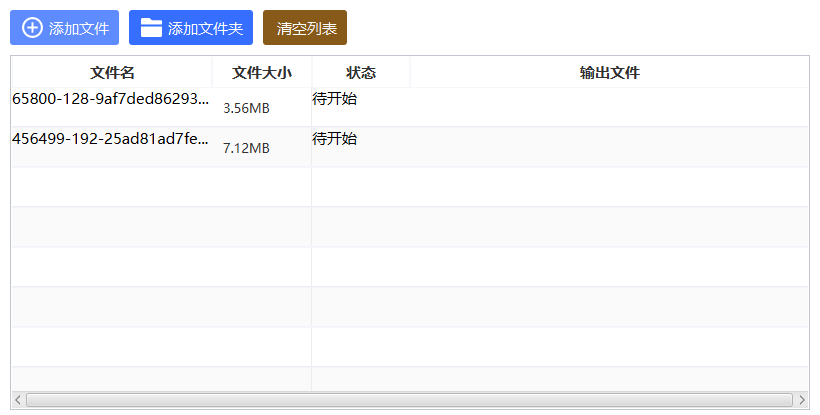Click the 3.56MB size cell
Viewport: 820px width, 415px height.
point(246,108)
